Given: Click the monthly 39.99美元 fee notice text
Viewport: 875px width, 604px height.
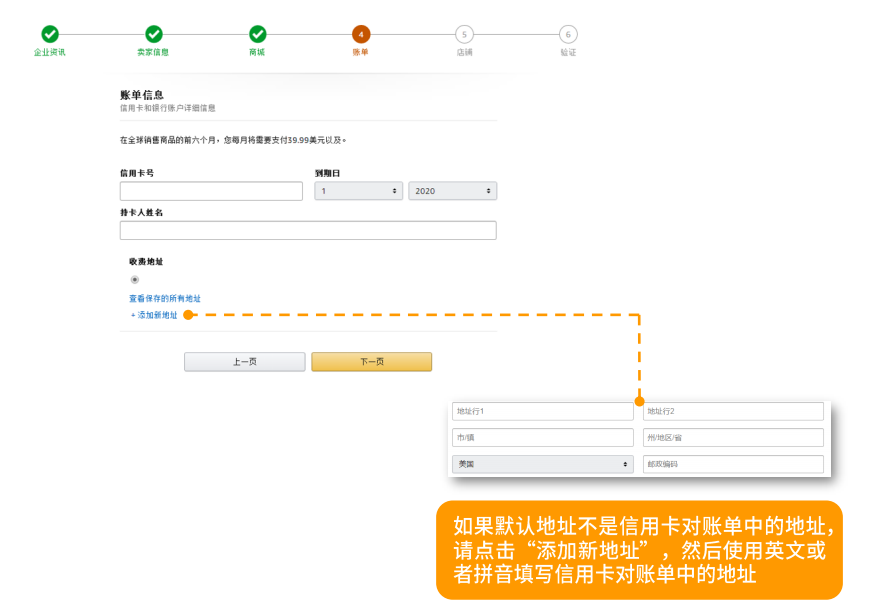Looking at the screenshot, I should [233, 140].
